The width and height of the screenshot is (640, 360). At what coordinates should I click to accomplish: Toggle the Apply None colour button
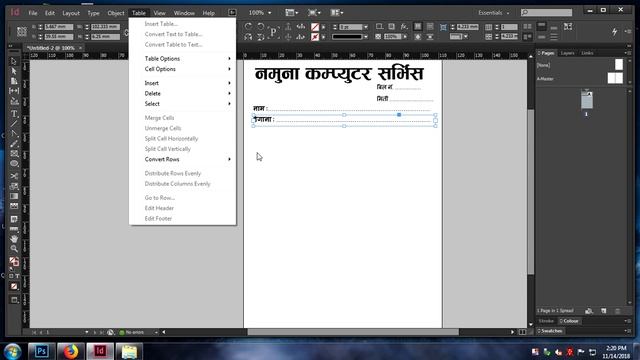click(x=14, y=287)
